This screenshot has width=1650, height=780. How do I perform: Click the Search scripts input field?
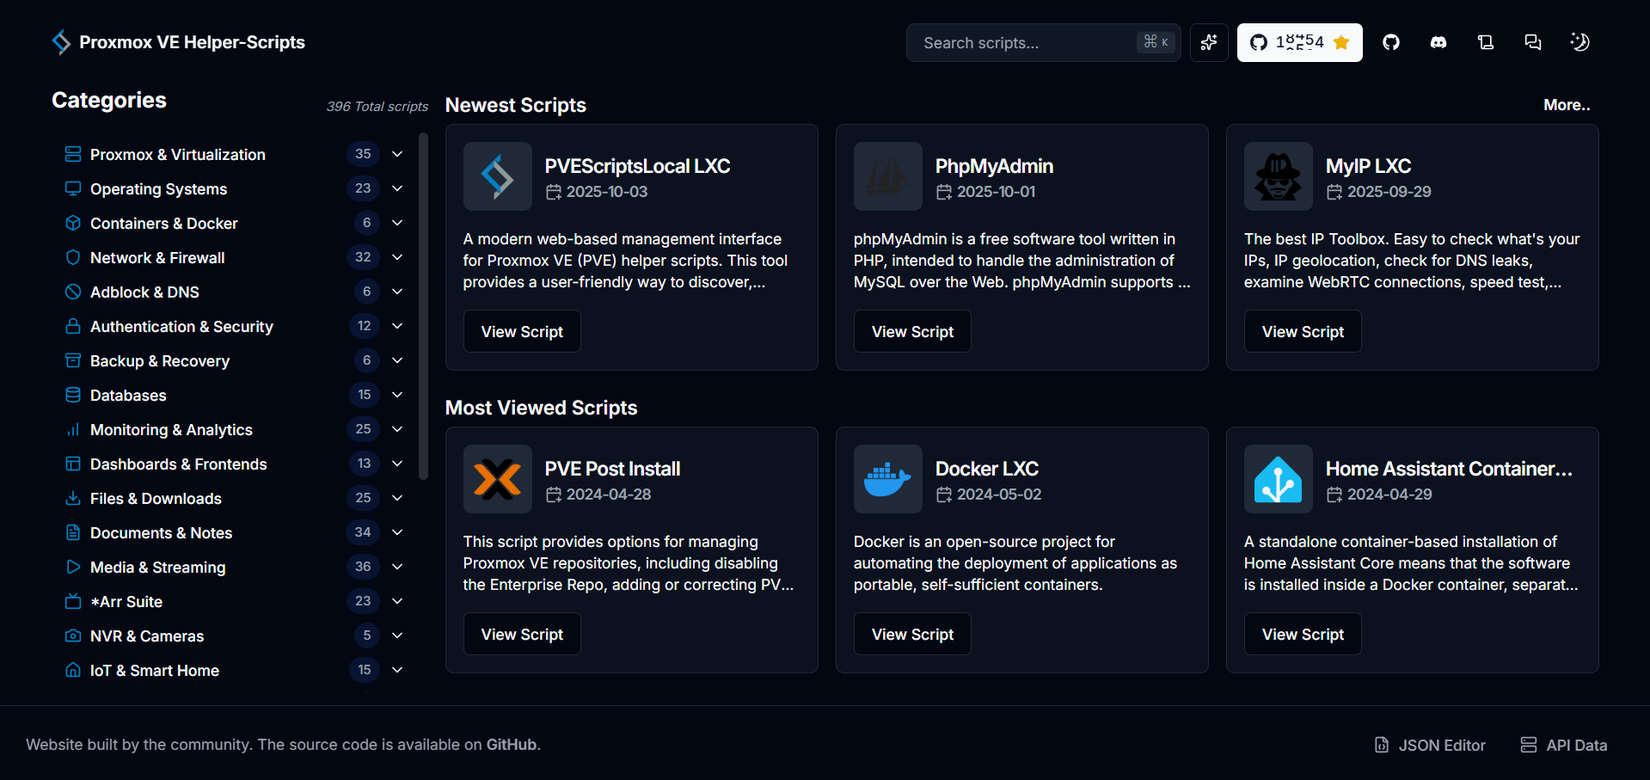pyautogui.click(x=1025, y=43)
